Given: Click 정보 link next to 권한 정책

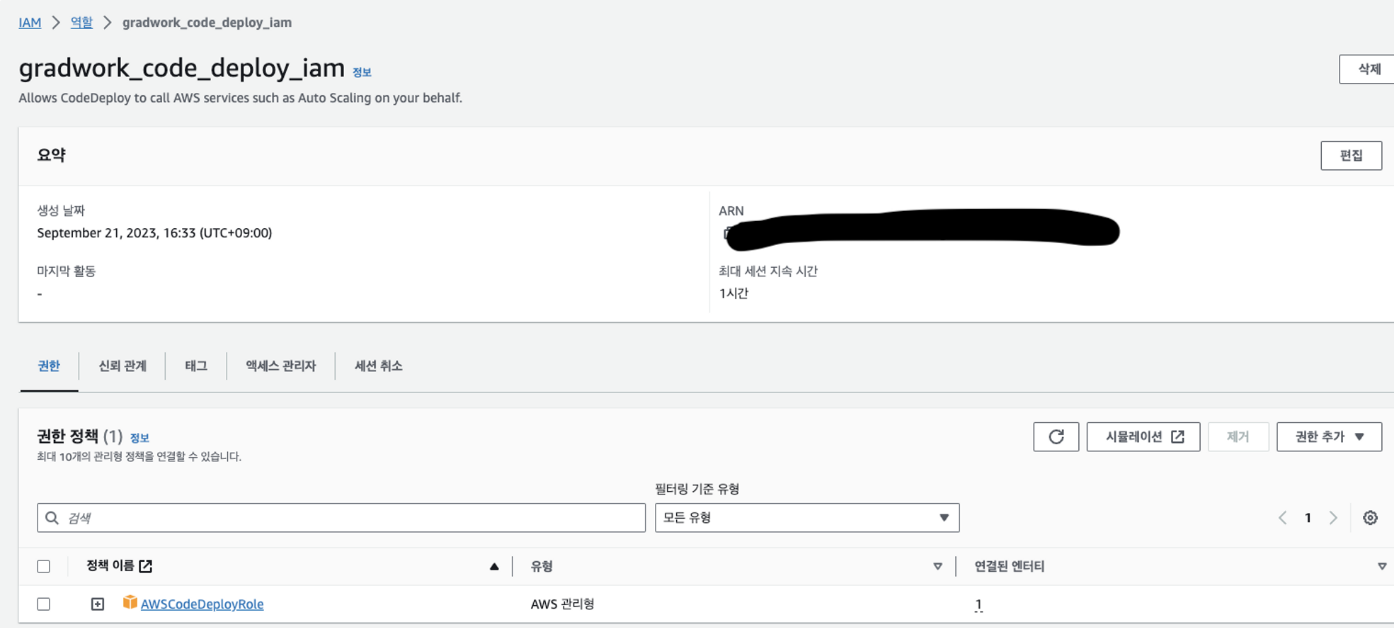Looking at the screenshot, I should point(139,438).
